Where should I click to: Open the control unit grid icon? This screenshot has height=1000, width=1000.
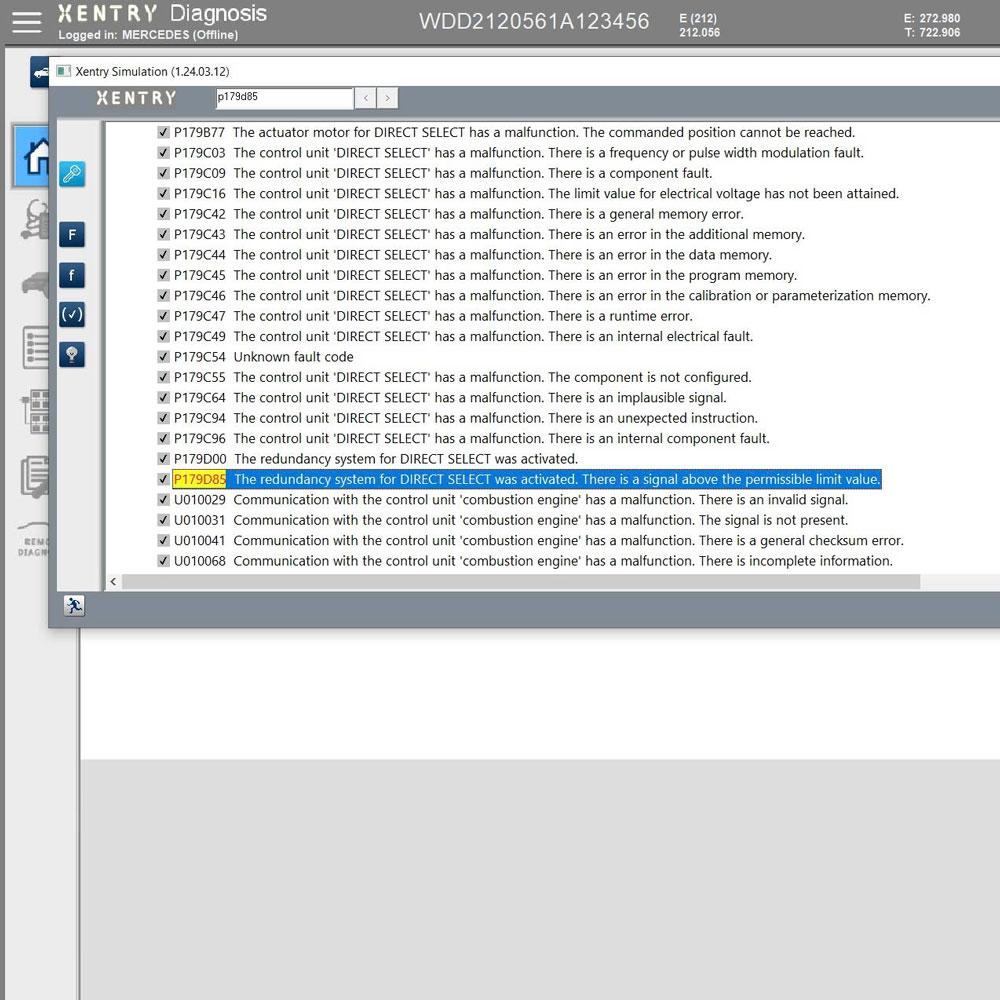36,411
